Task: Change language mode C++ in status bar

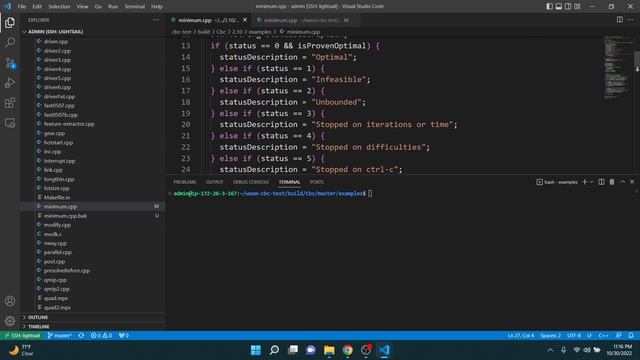Action: tap(603, 336)
